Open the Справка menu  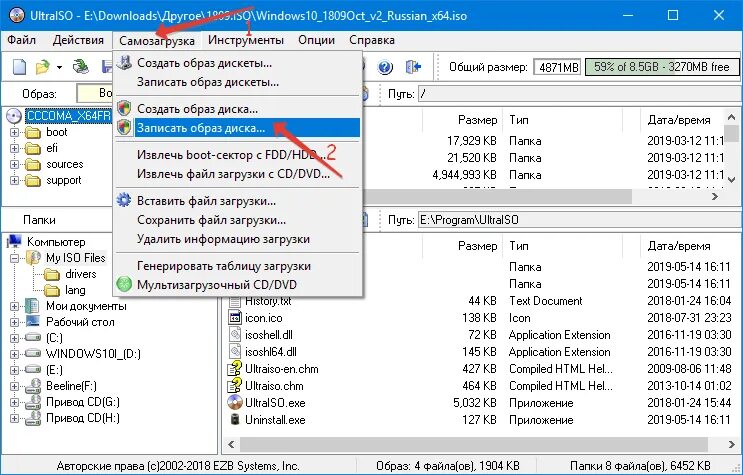point(372,40)
